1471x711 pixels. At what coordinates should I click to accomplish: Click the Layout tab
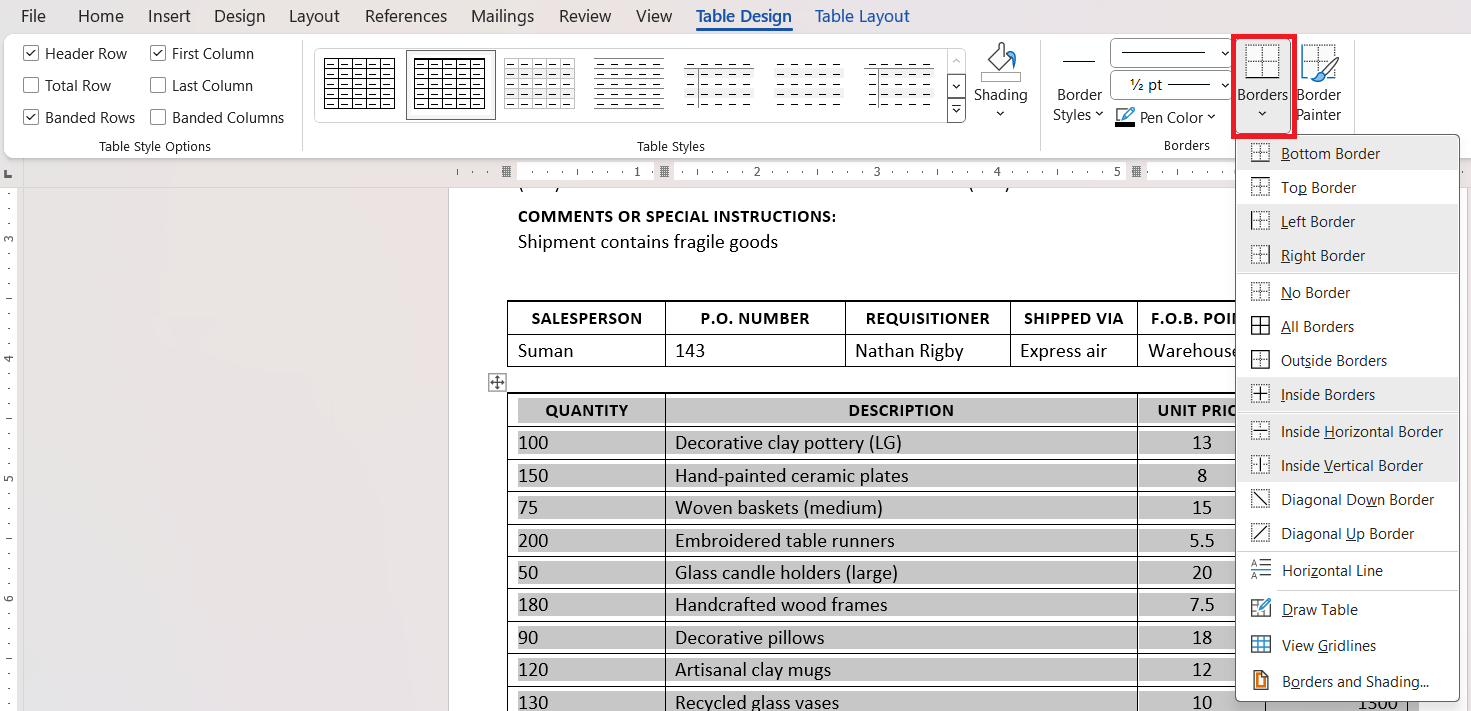(314, 16)
